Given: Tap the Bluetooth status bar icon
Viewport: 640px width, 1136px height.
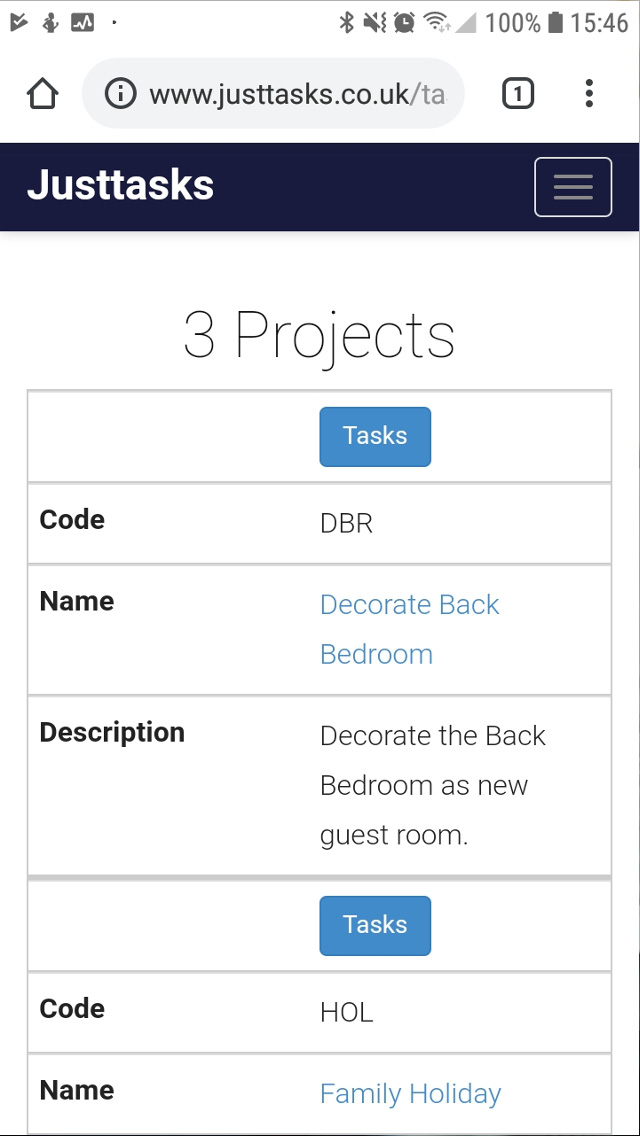Looking at the screenshot, I should pyautogui.click(x=347, y=22).
